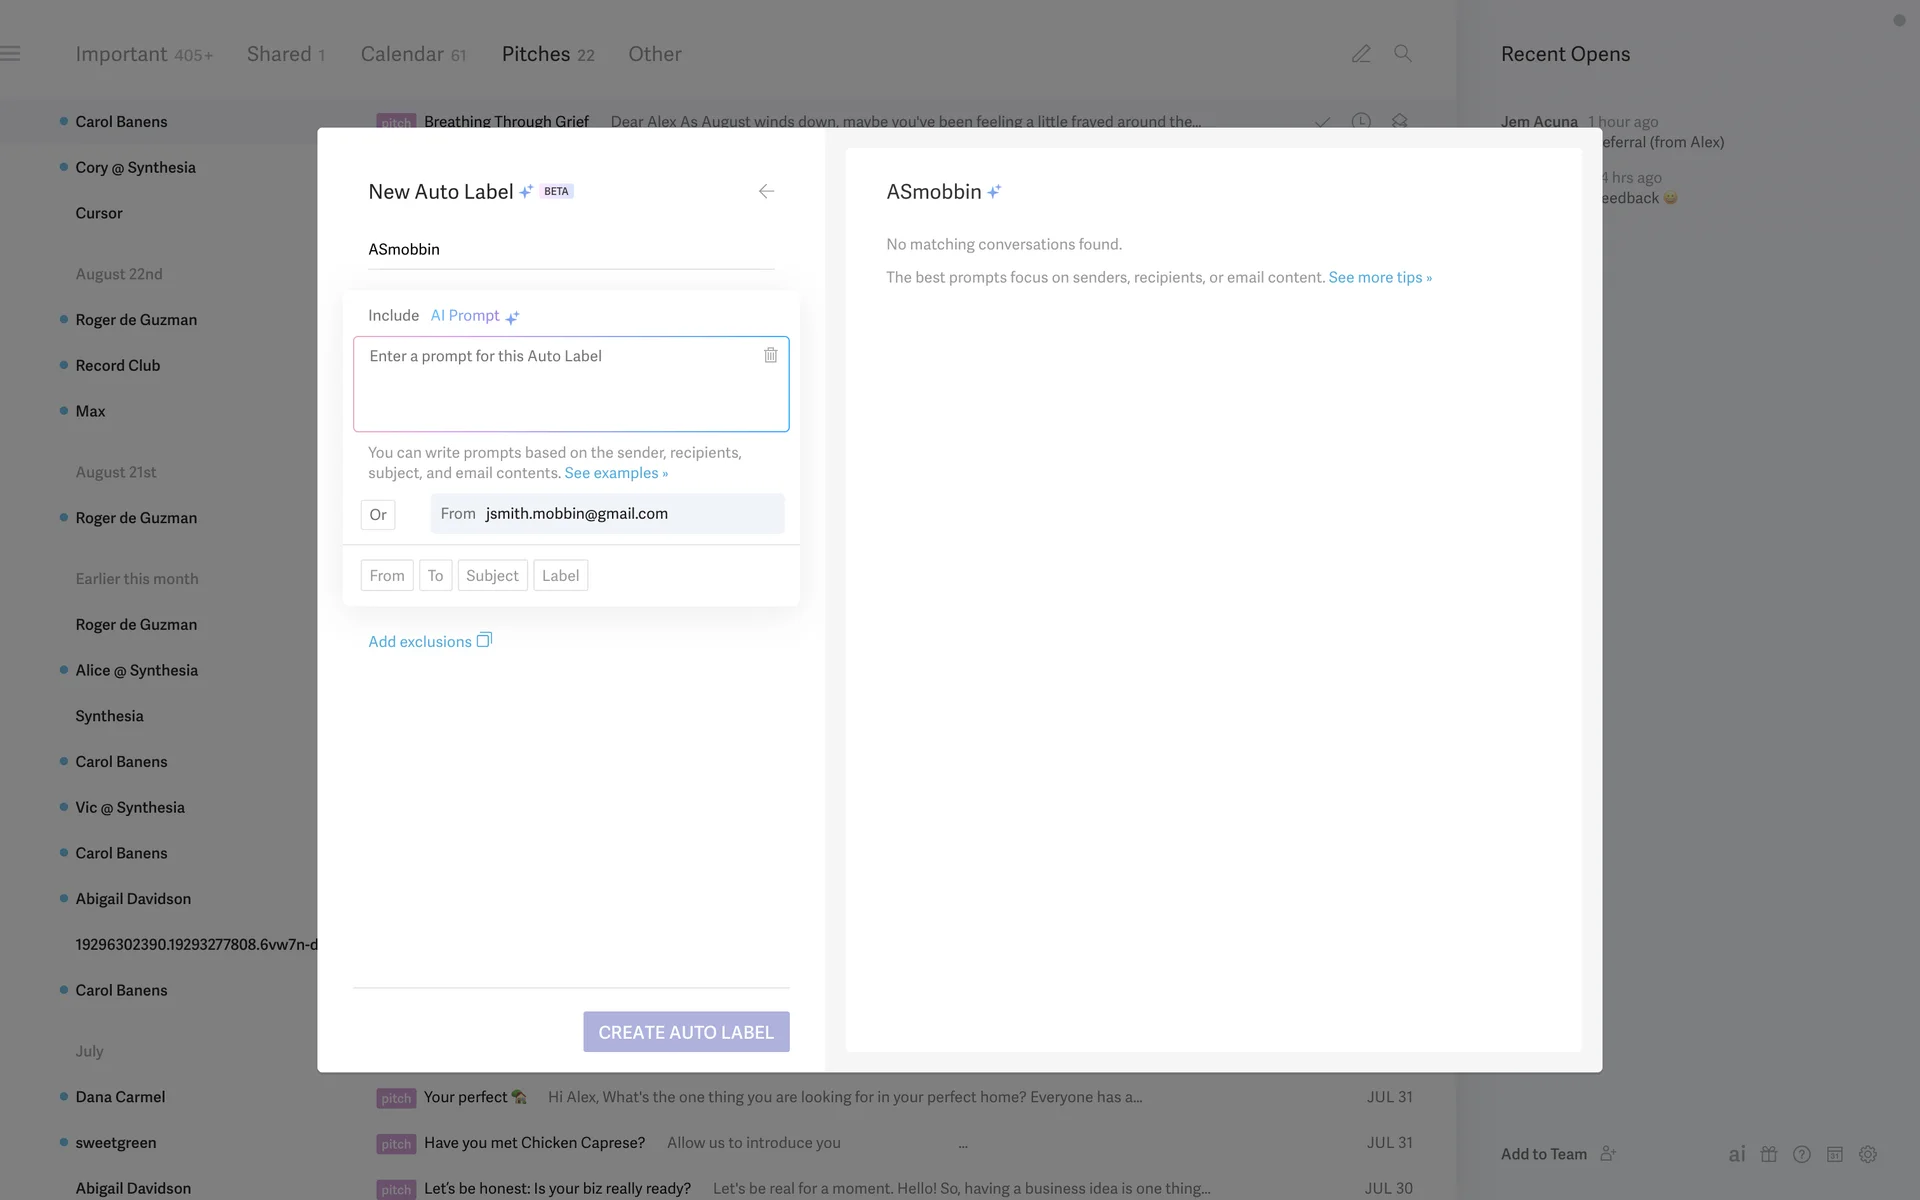Add a Label filter condition
This screenshot has height=1200, width=1920.
pyautogui.click(x=560, y=576)
